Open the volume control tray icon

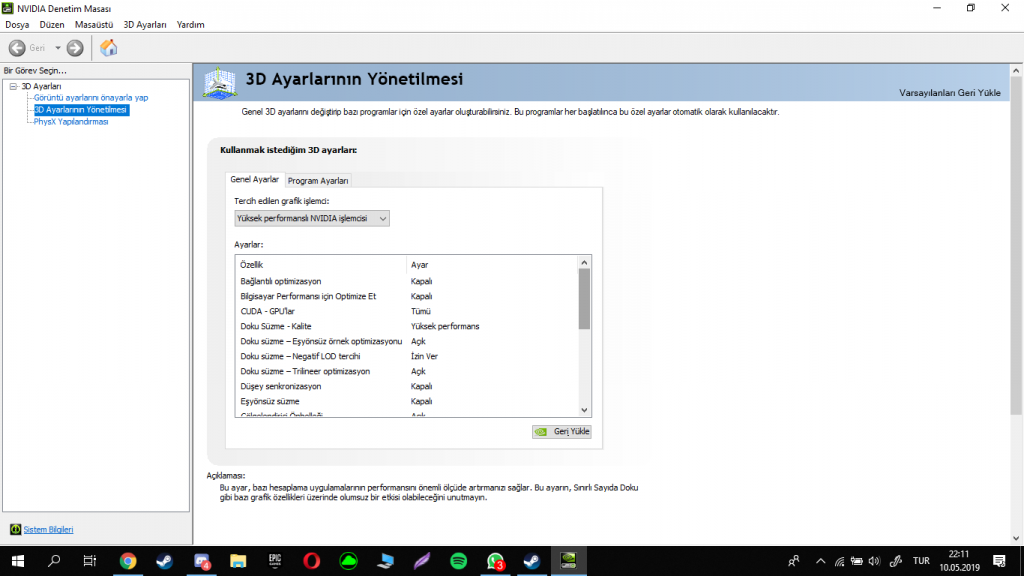(x=874, y=561)
